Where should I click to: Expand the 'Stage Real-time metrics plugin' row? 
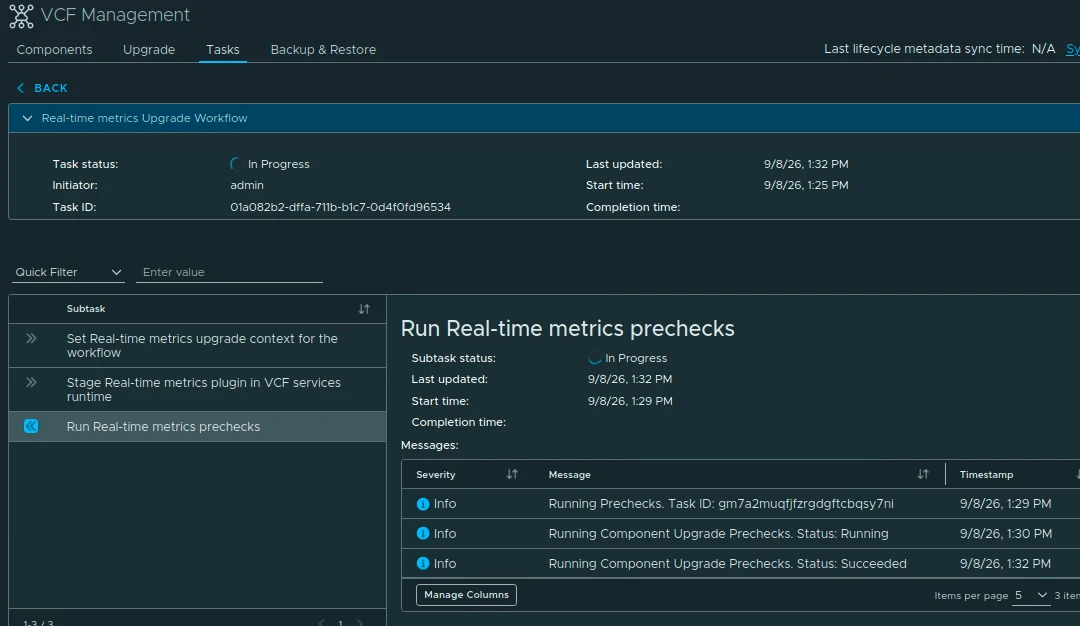click(31, 382)
